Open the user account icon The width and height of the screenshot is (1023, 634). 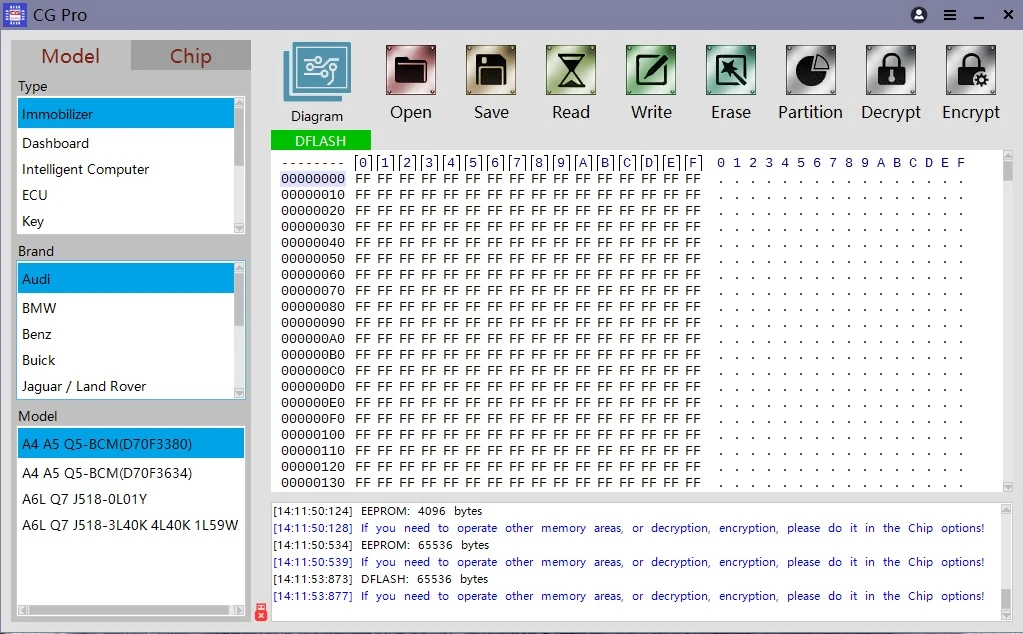919,15
